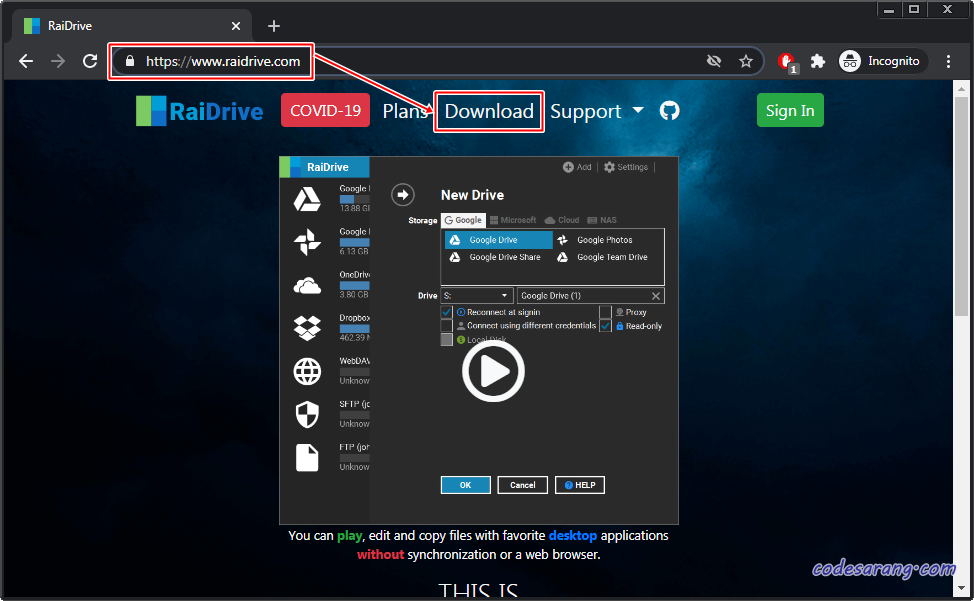Click the RaiDrive logo on the page
974x601 pixels.
199,111
